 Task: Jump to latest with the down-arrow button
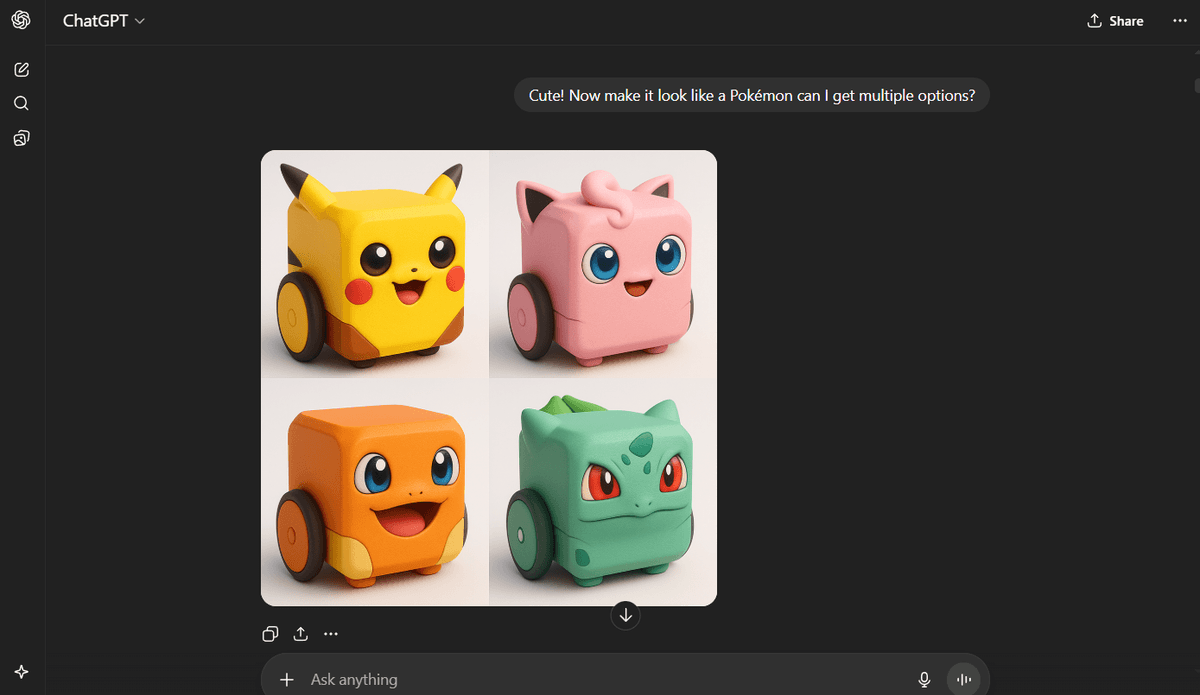point(626,615)
